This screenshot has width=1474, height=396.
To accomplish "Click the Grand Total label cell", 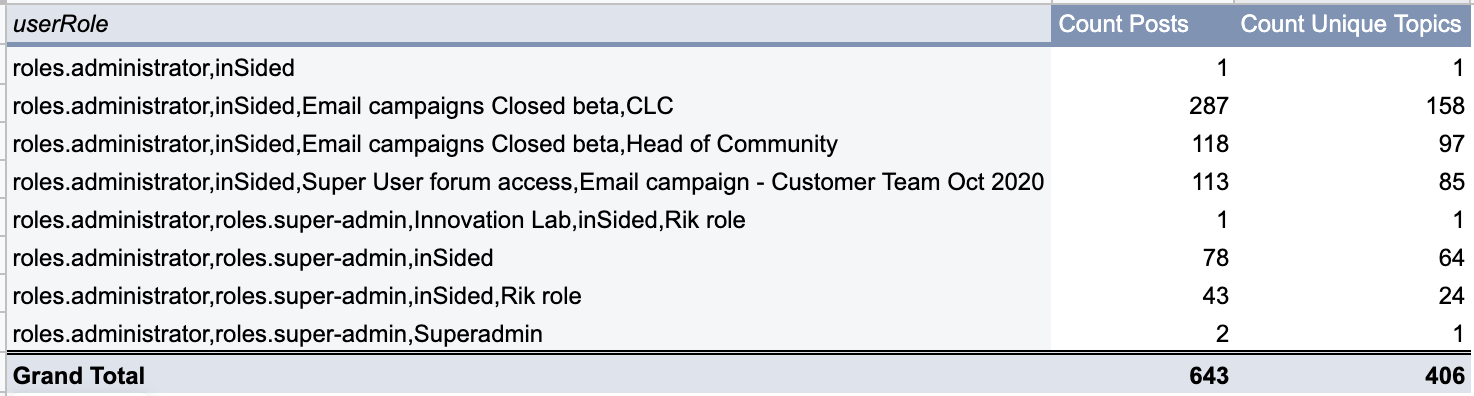I will tap(79, 376).
